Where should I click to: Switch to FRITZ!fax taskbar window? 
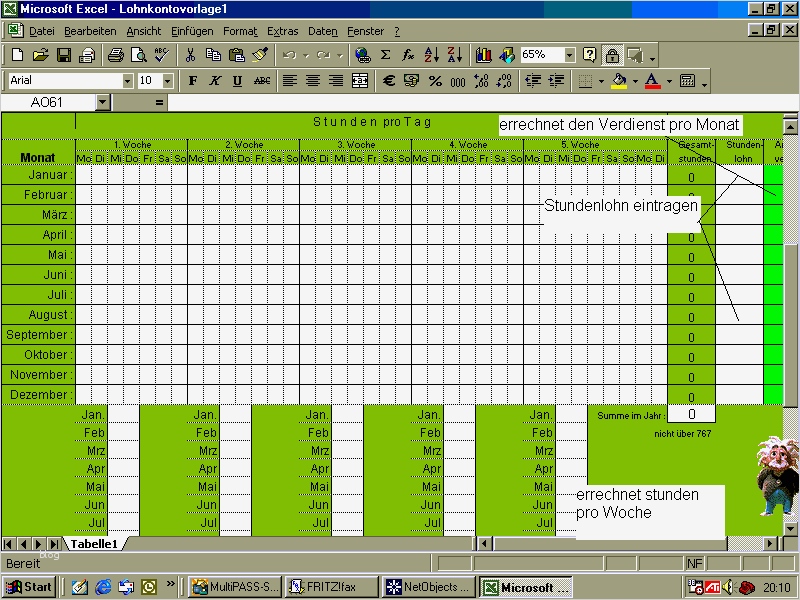[332, 587]
